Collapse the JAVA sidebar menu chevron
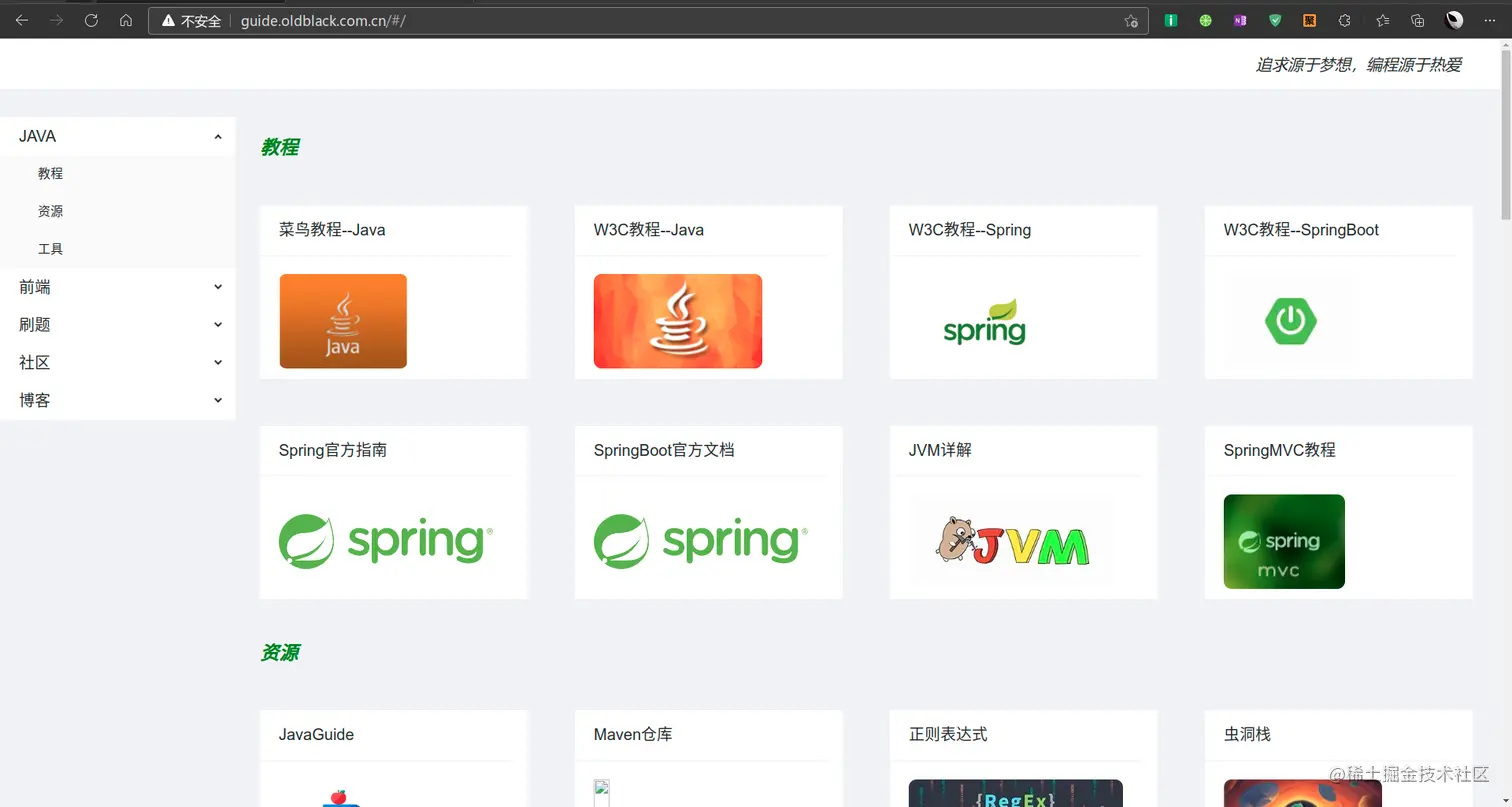Viewport: 1512px width, 807px height. [x=218, y=137]
